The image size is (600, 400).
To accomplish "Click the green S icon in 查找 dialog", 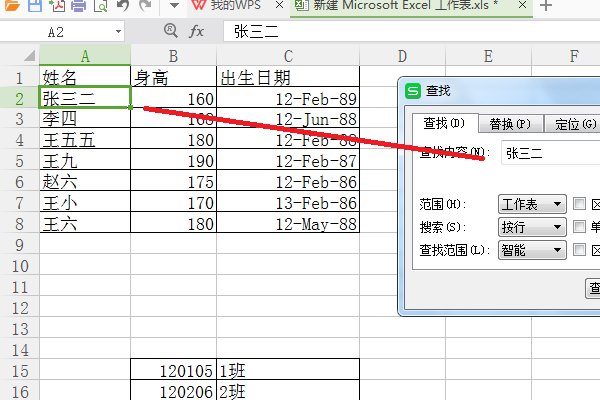I will point(413,91).
